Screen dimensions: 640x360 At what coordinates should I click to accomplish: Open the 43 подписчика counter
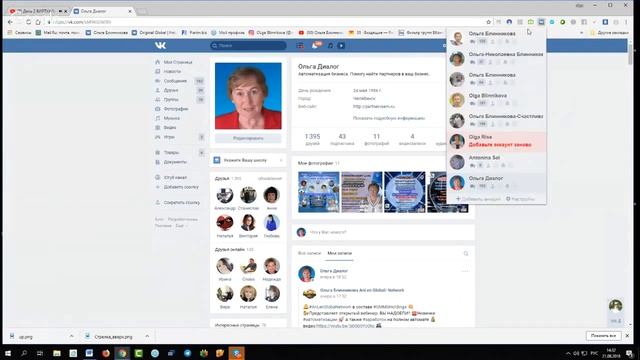point(342,139)
